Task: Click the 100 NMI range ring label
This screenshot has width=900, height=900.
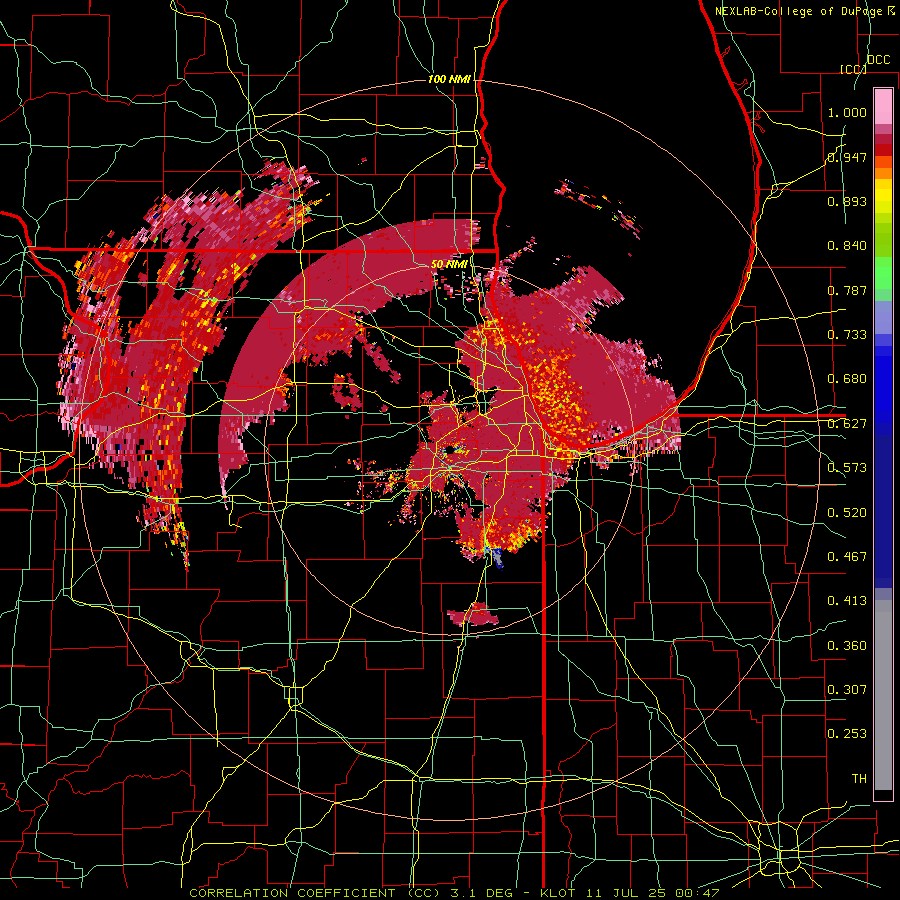Action: click(x=449, y=79)
